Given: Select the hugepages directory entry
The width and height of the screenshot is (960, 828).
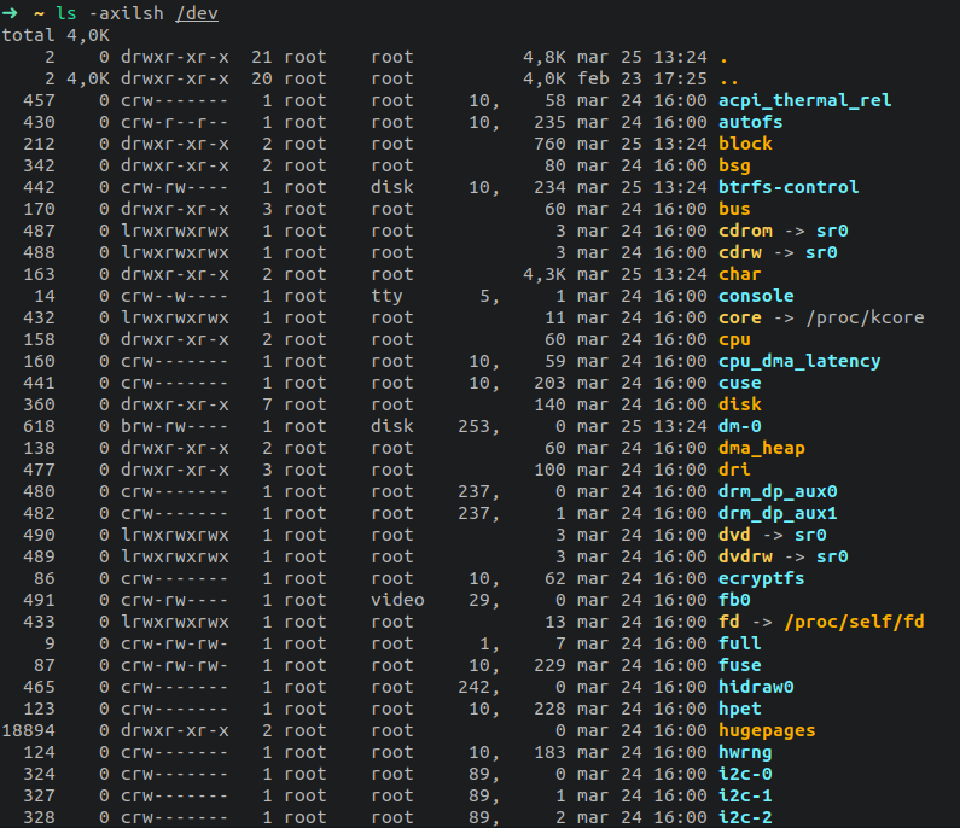Looking at the screenshot, I should [766, 730].
